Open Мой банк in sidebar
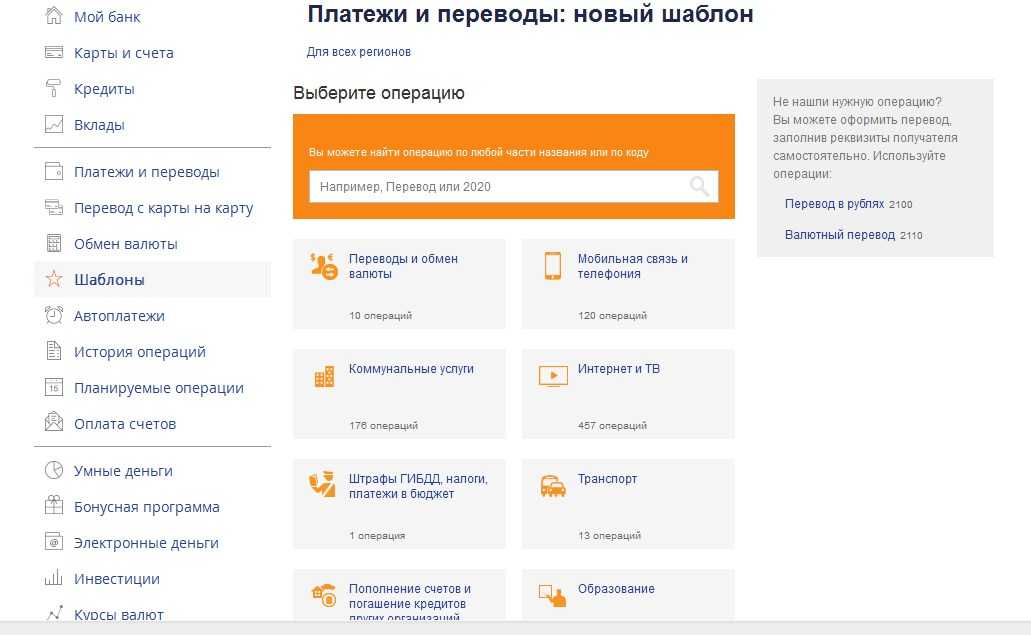1031x635 pixels. (x=107, y=17)
